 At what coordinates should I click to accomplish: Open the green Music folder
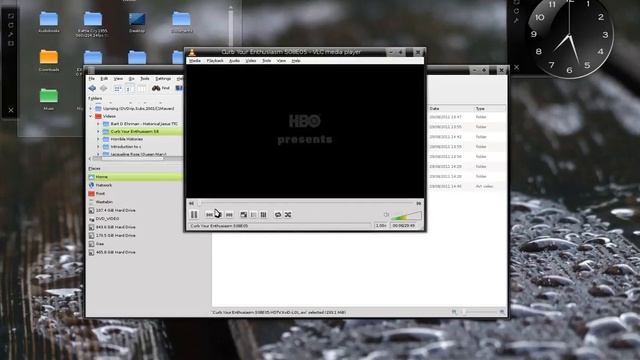49,99
